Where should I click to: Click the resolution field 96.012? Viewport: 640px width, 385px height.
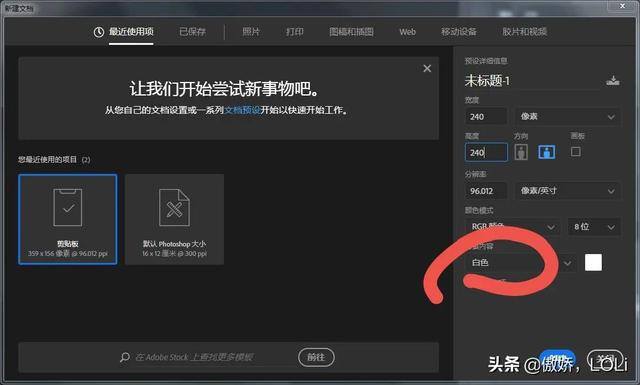(486, 191)
